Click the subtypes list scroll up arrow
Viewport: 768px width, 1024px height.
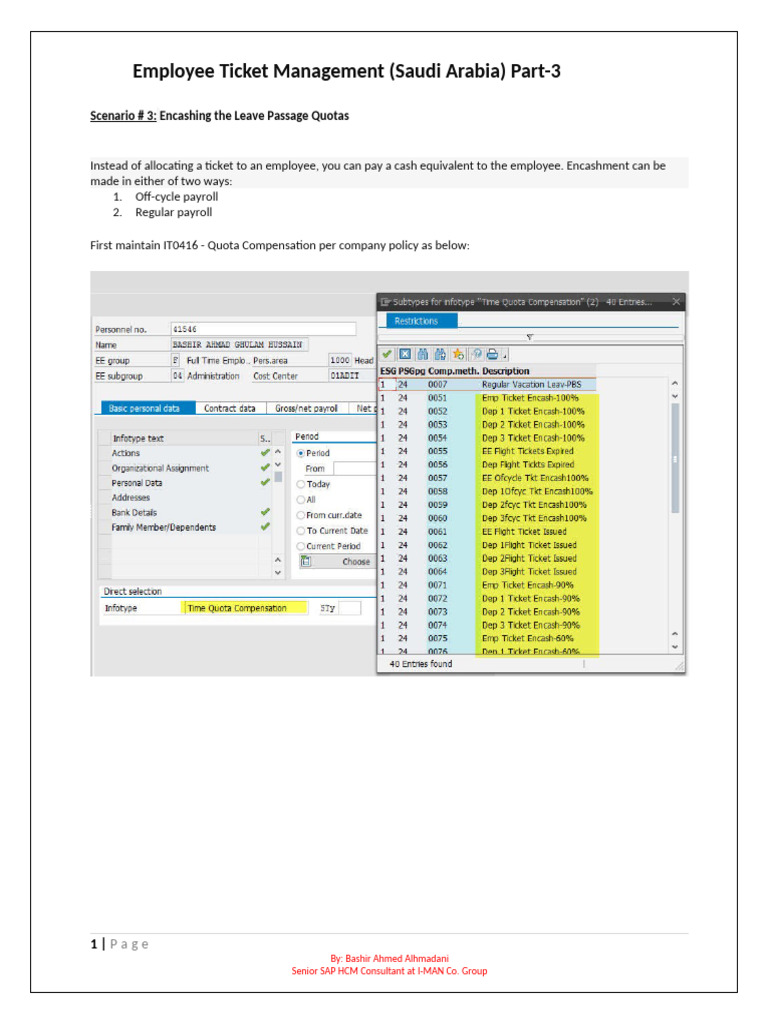(675, 384)
